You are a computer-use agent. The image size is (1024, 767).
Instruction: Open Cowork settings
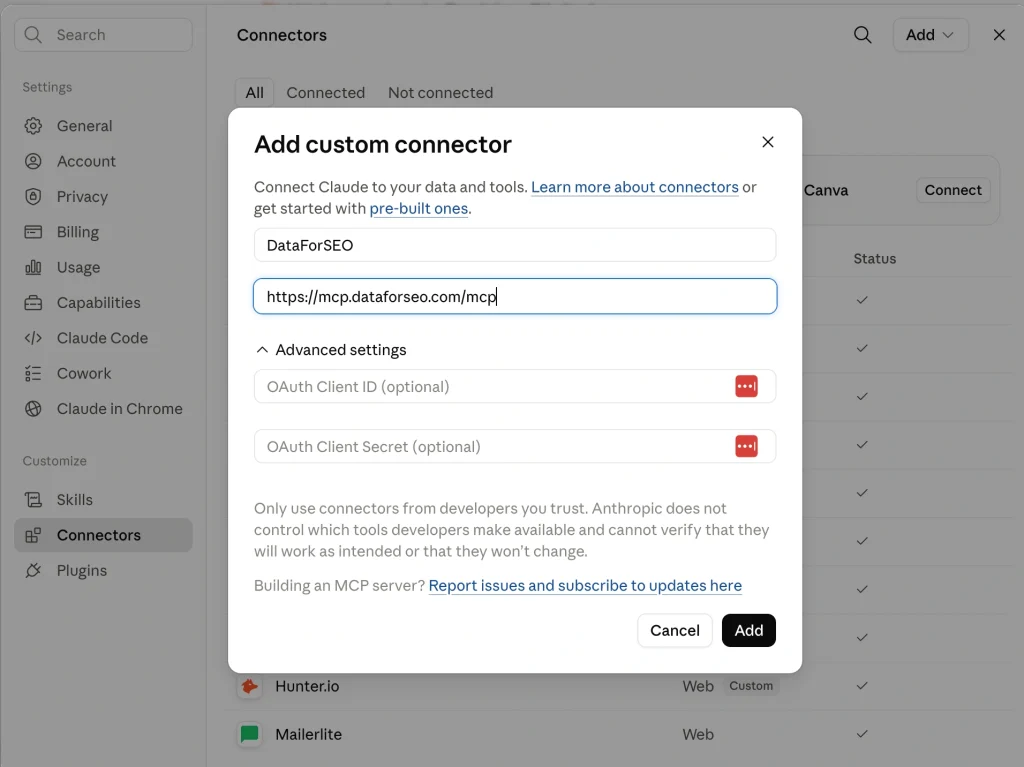point(103,372)
